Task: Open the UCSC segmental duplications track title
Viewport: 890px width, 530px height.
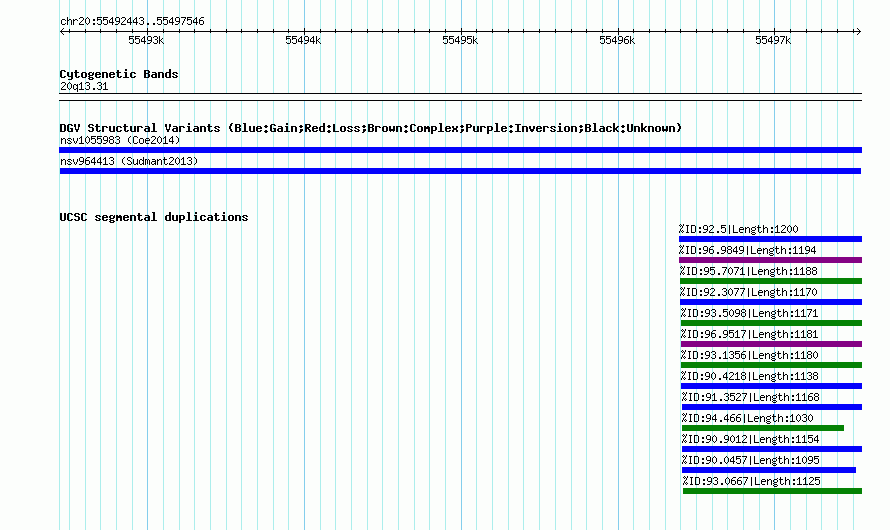Action: 154,217
